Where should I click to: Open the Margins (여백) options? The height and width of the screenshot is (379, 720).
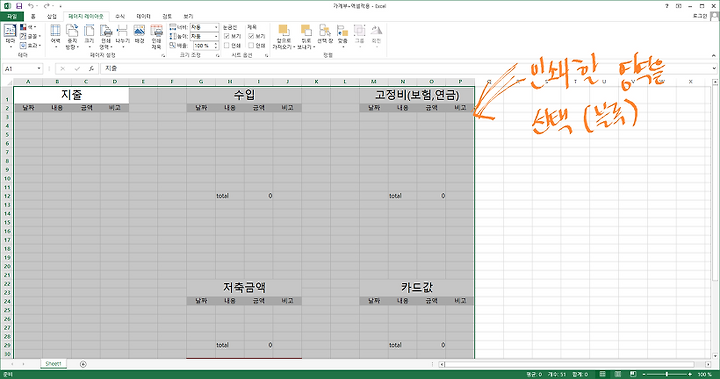coord(56,37)
